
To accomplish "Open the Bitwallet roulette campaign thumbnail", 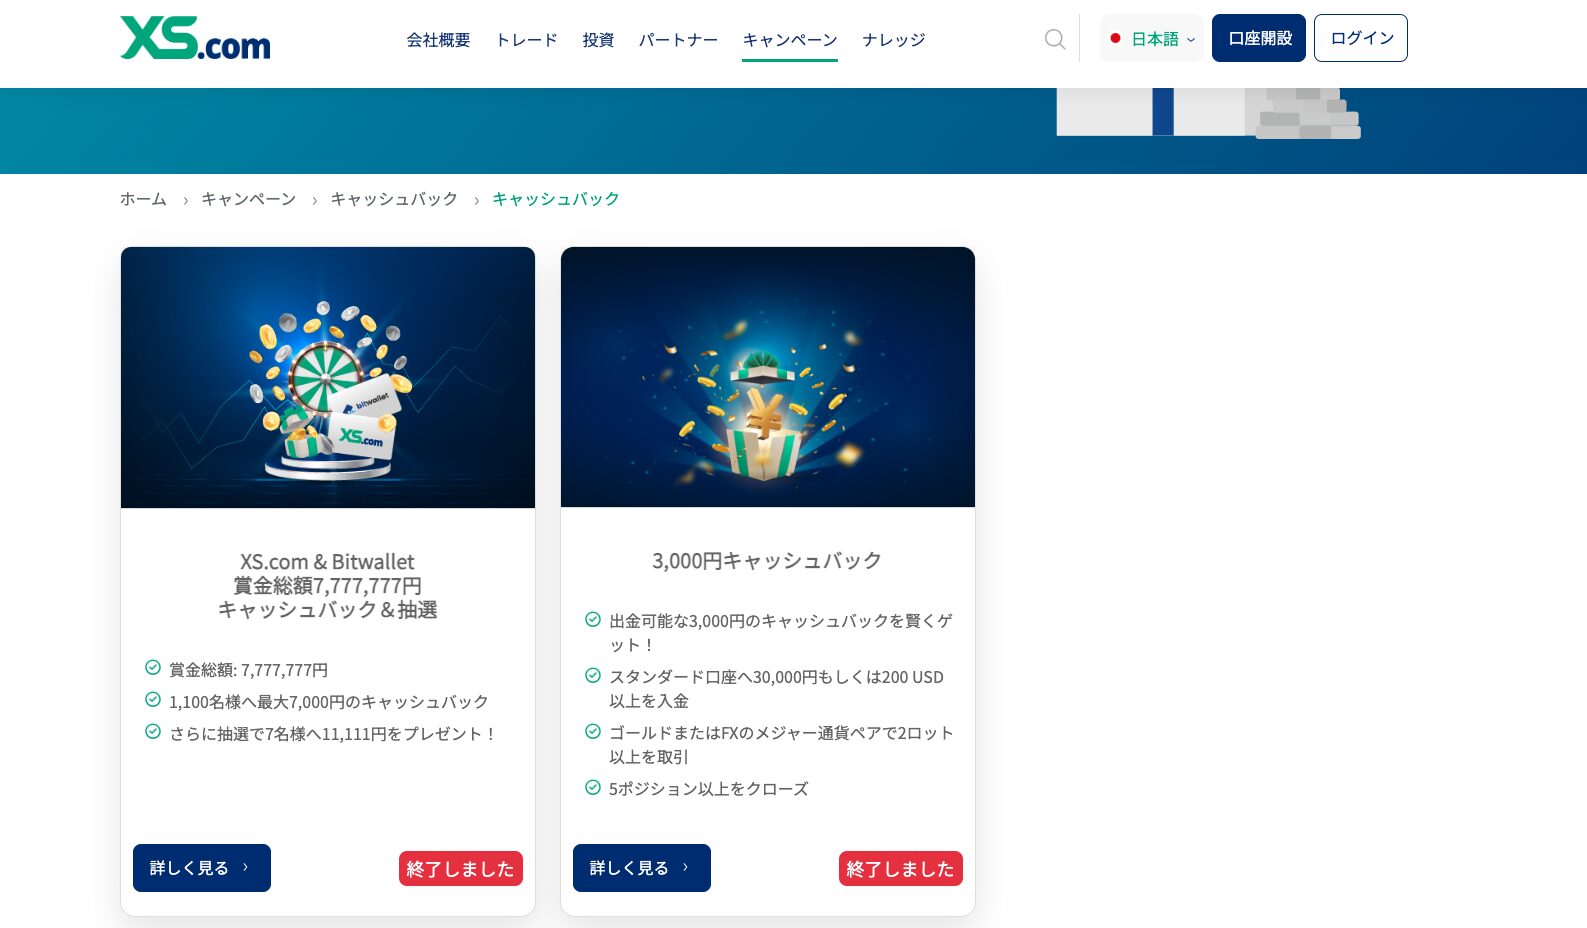I will [x=328, y=378].
